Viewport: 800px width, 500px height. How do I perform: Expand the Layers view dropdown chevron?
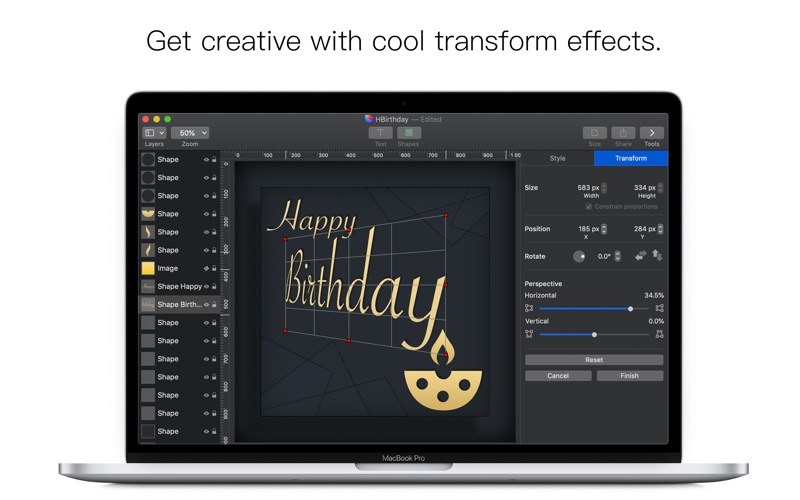tap(161, 133)
